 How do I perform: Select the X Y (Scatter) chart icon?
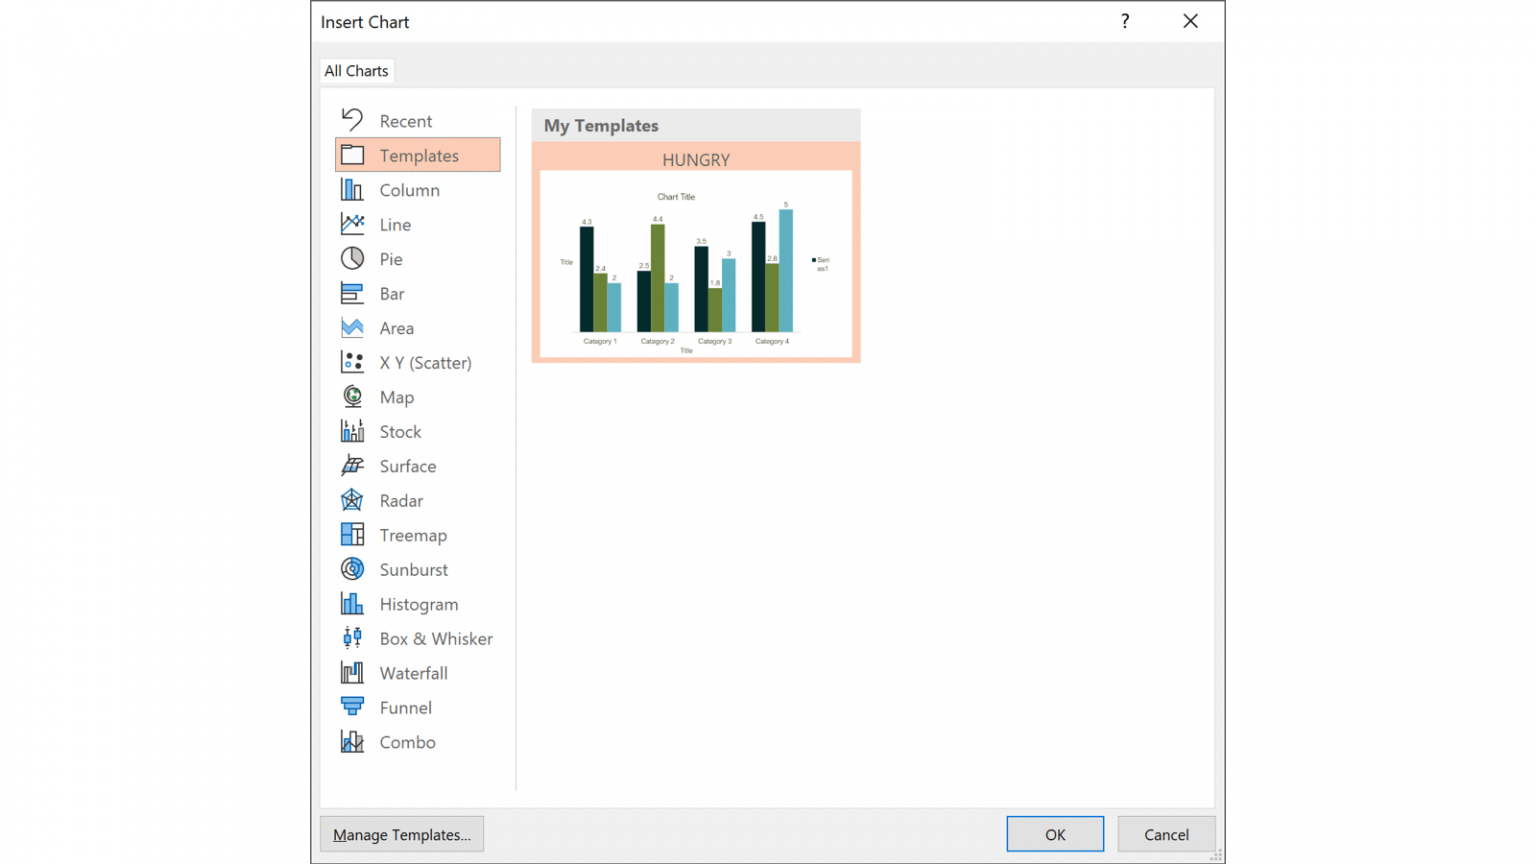[x=352, y=362]
